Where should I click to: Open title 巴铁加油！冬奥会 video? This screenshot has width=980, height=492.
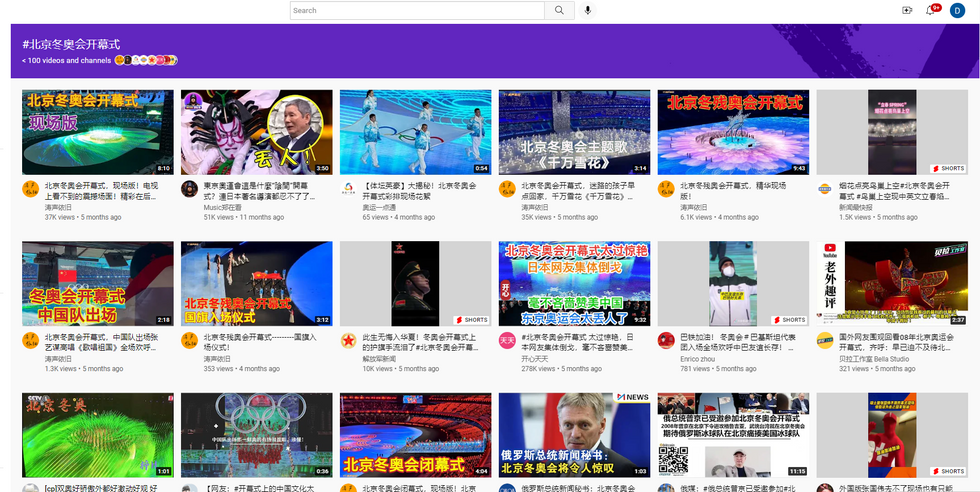click(x=737, y=342)
